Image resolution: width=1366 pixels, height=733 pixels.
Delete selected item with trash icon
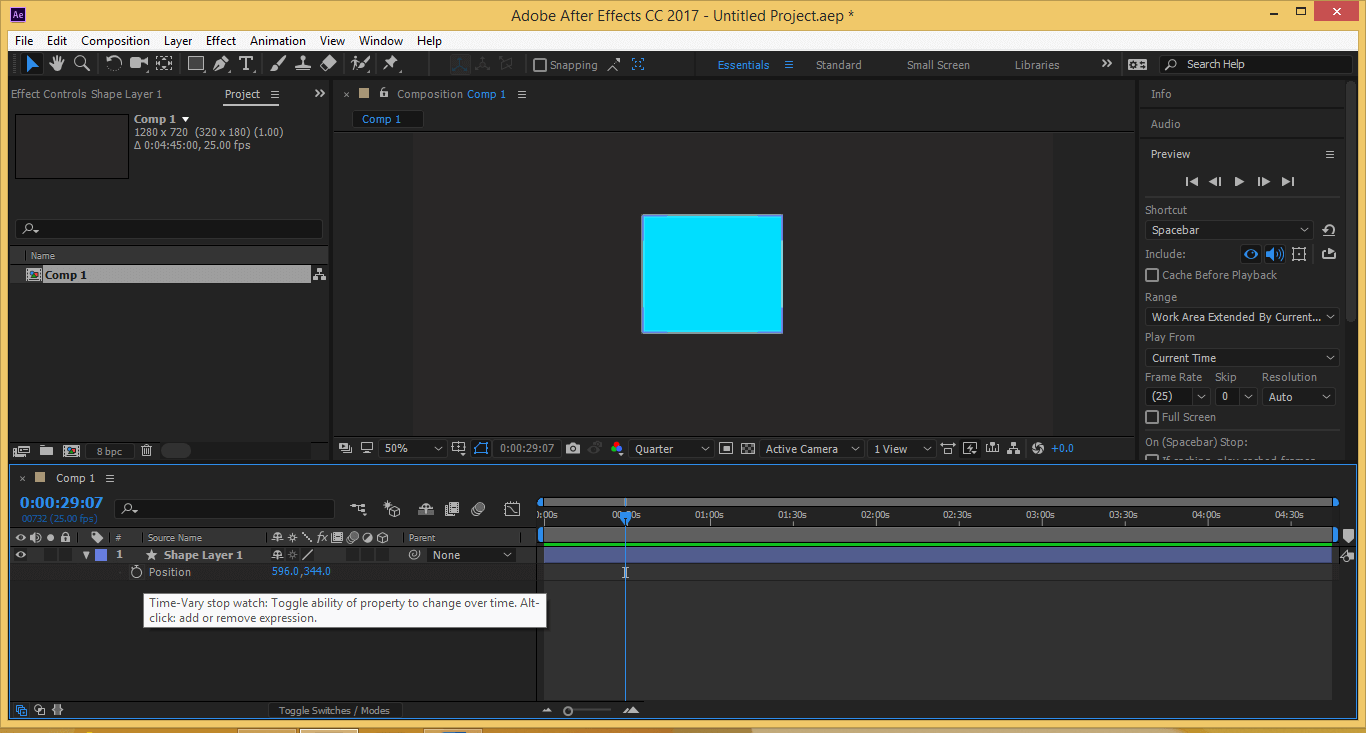[147, 451]
